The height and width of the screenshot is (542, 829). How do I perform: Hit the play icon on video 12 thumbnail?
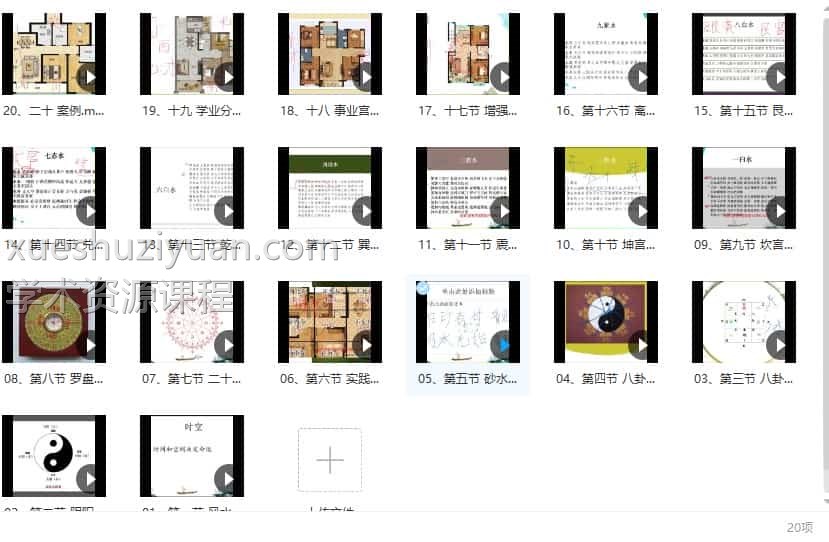tap(364, 210)
